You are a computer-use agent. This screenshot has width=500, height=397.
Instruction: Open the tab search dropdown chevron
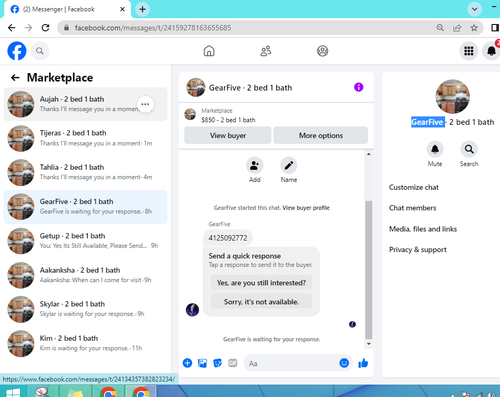click(x=474, y=9)
